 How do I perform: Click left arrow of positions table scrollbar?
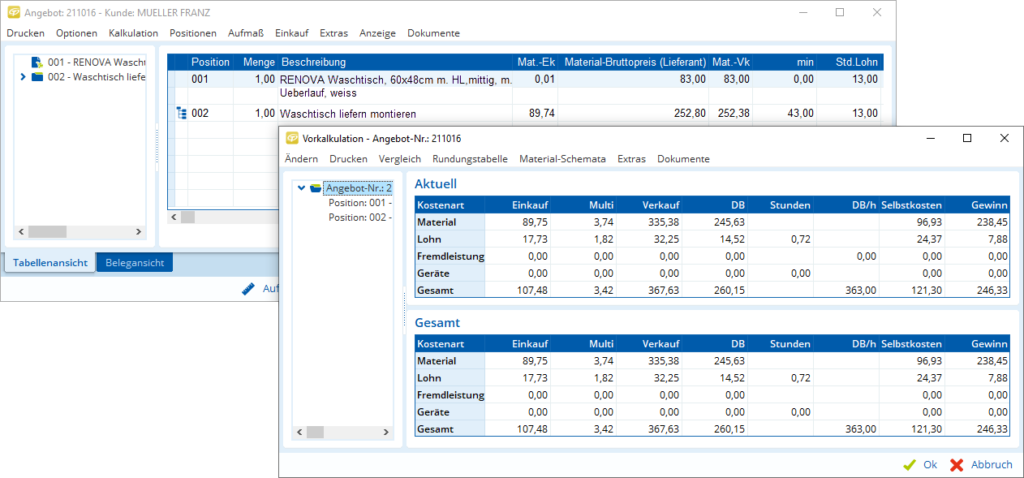coord(173,216)
